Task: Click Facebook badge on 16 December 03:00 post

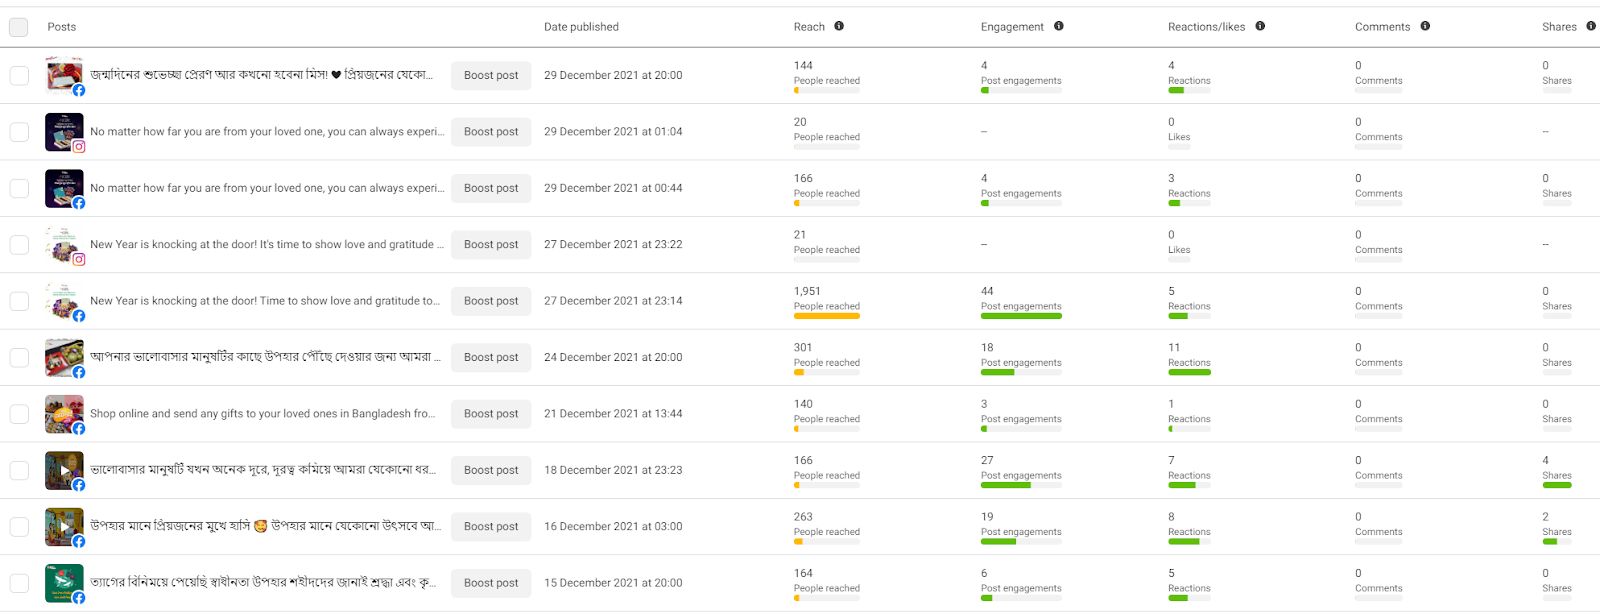Action: coord(79,542)
